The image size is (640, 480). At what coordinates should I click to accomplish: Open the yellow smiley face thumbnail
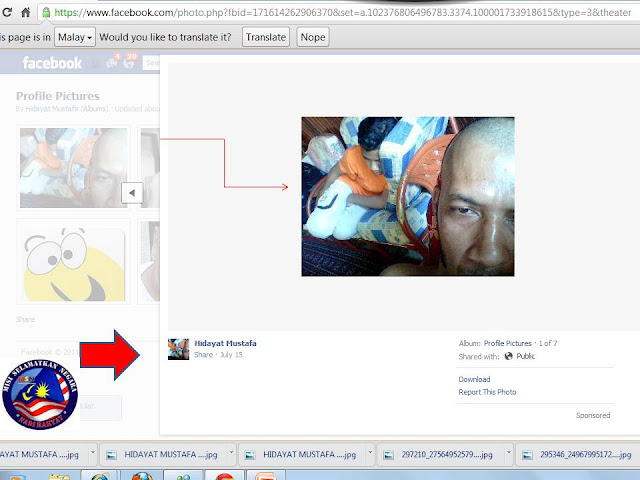click(73, 261)
